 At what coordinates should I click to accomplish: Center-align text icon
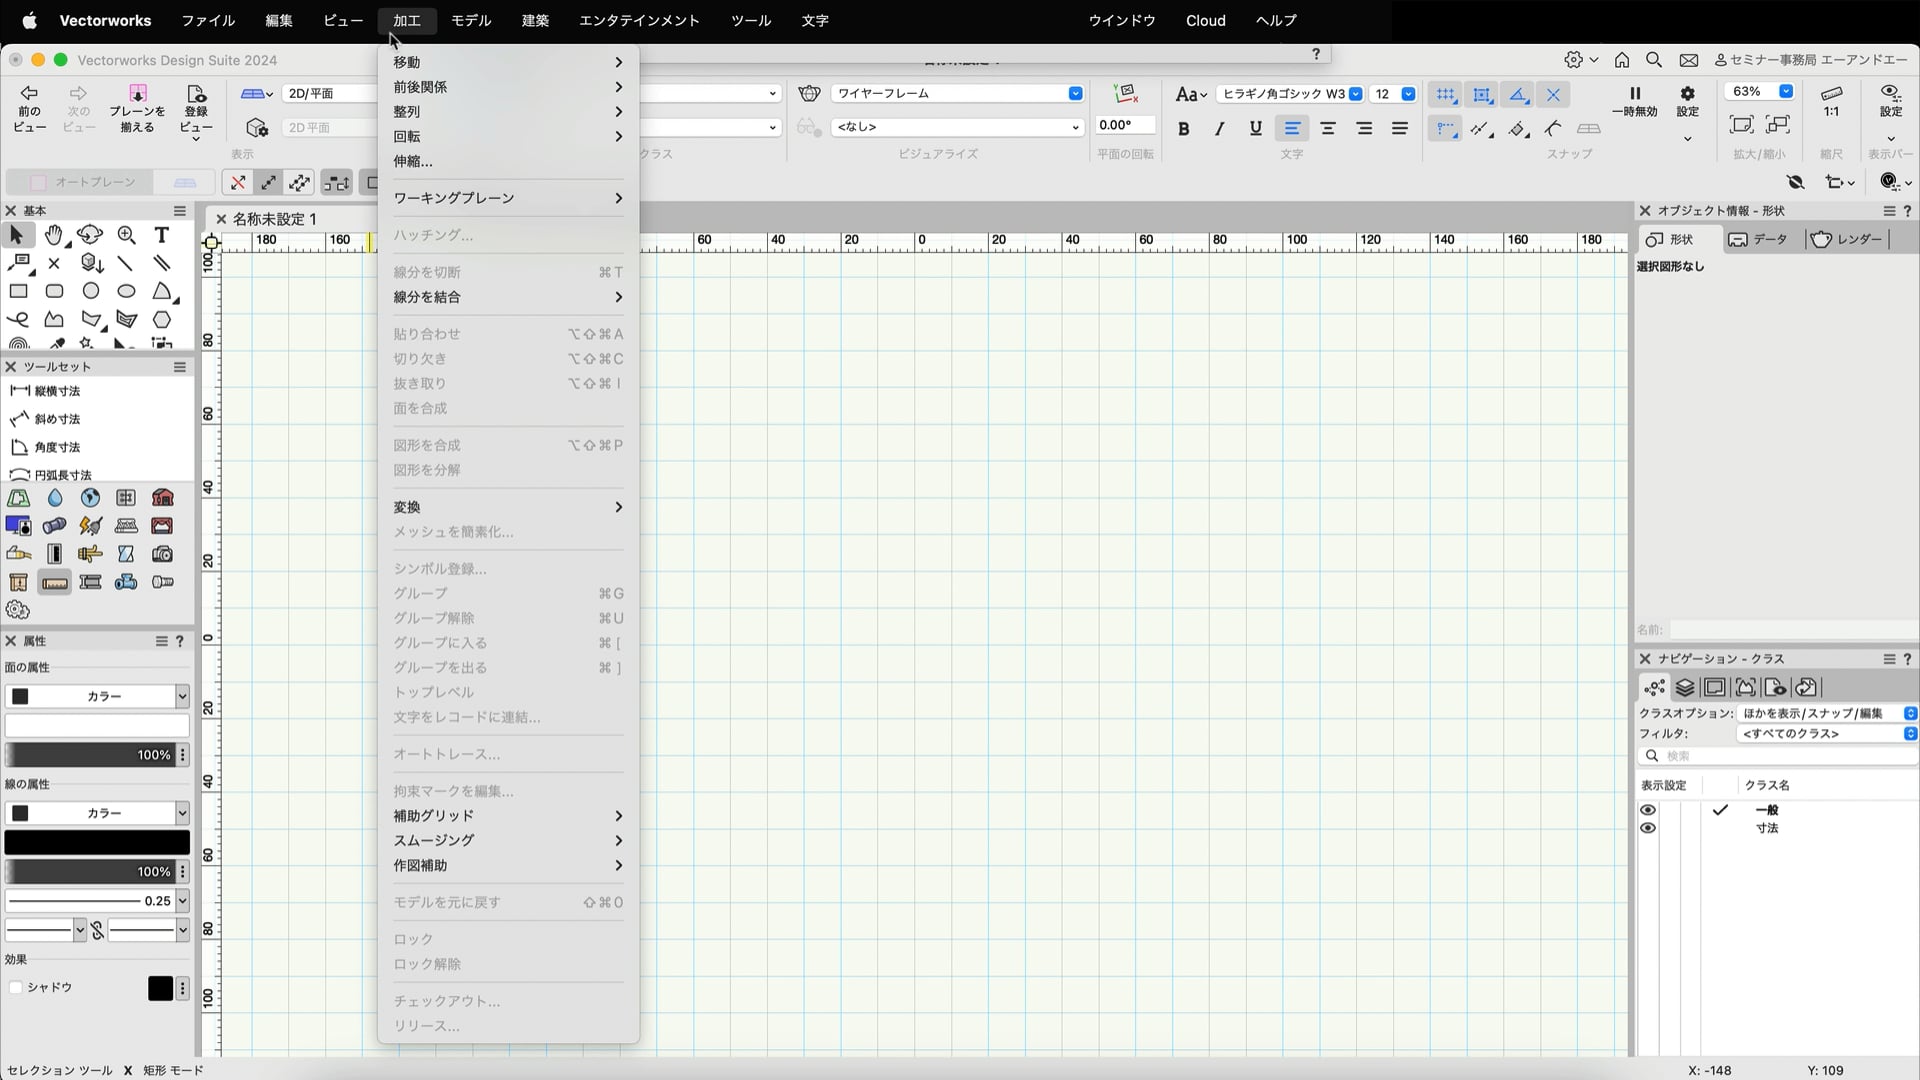tap(1328, 128)
